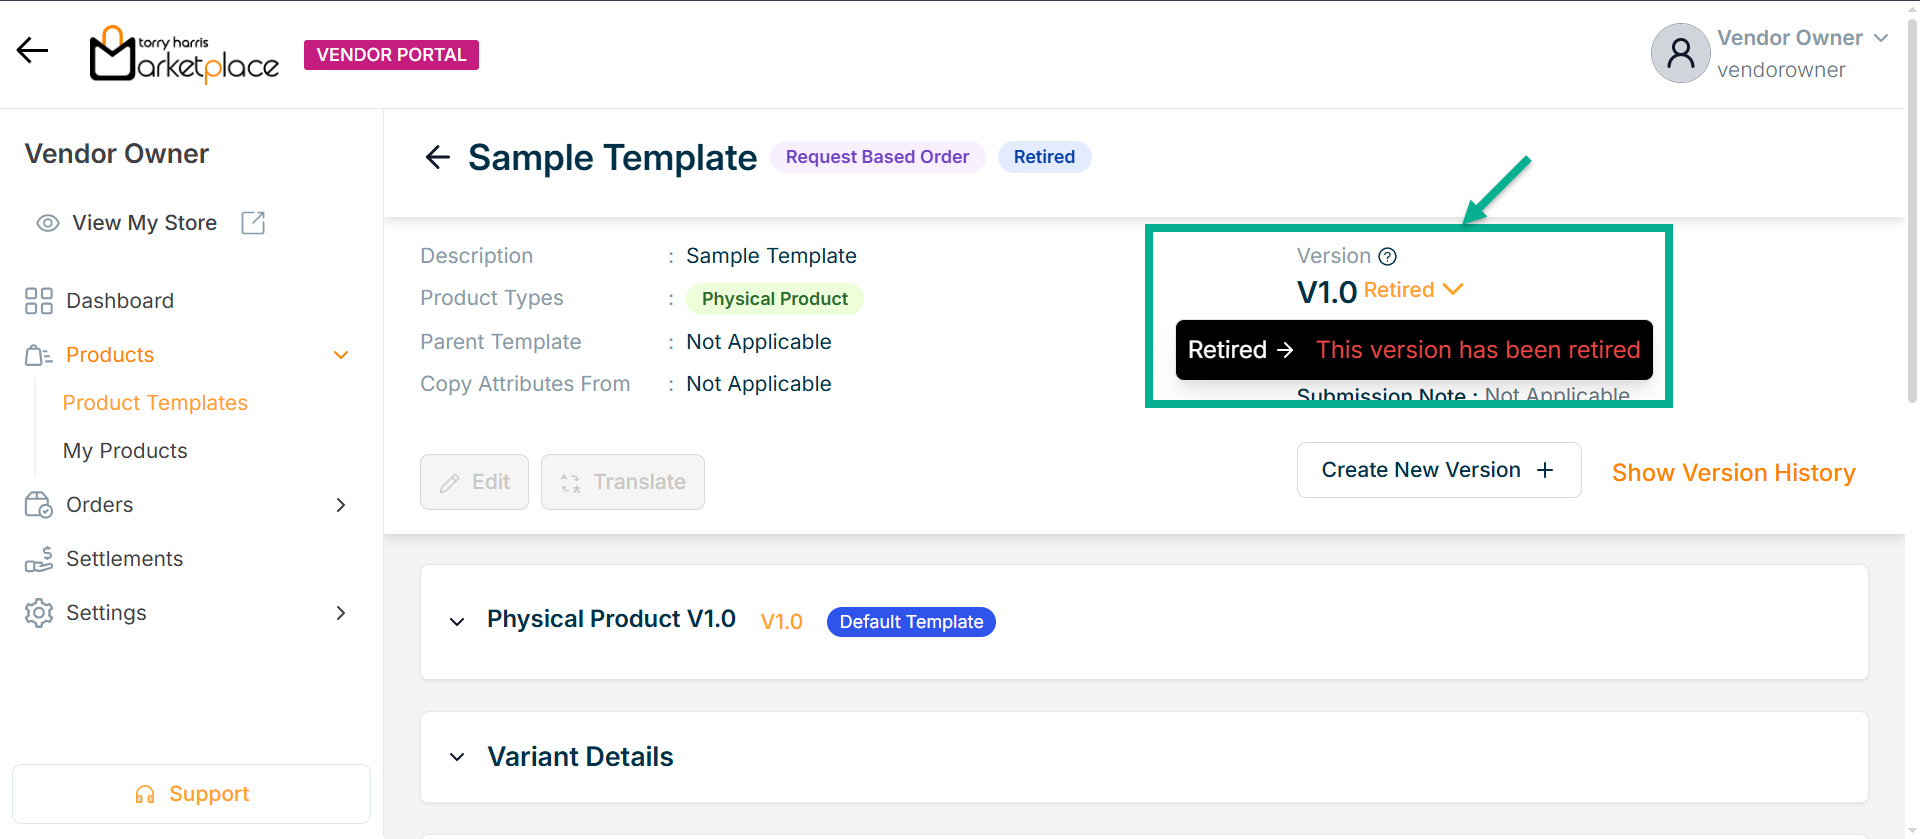Click the Settlements hand-coin icon
This screenshot has width=1920, height=839.
[39, 559]
